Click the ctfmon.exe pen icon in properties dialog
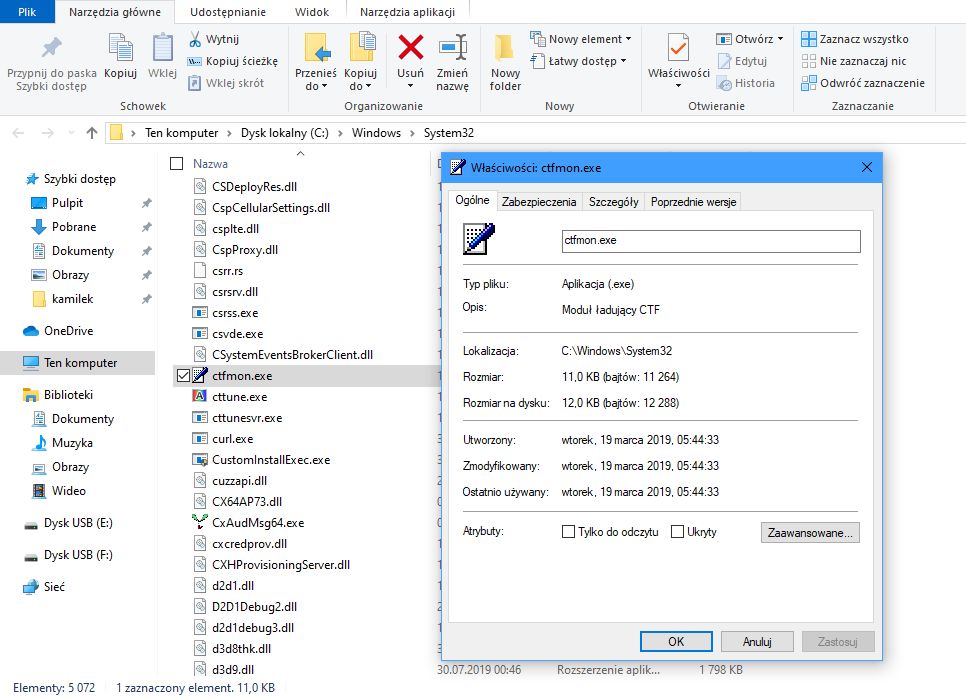Viewport: 966px width, 698px height. pos(479,239)
